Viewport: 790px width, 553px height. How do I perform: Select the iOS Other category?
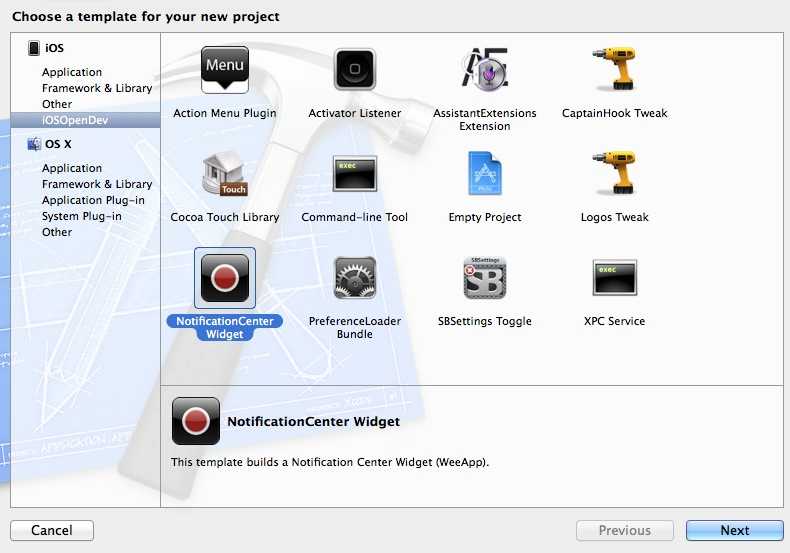(x=57, y=104)
